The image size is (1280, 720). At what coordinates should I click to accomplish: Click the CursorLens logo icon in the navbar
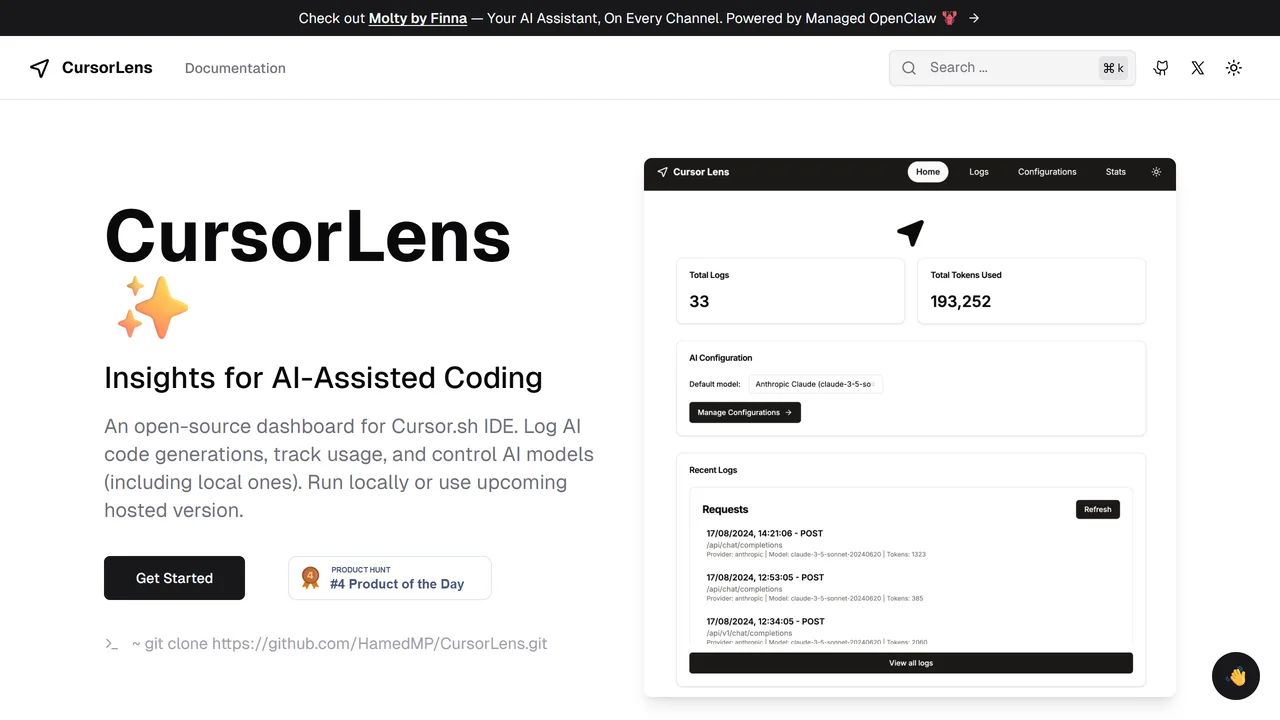click(x=40, y=68)
